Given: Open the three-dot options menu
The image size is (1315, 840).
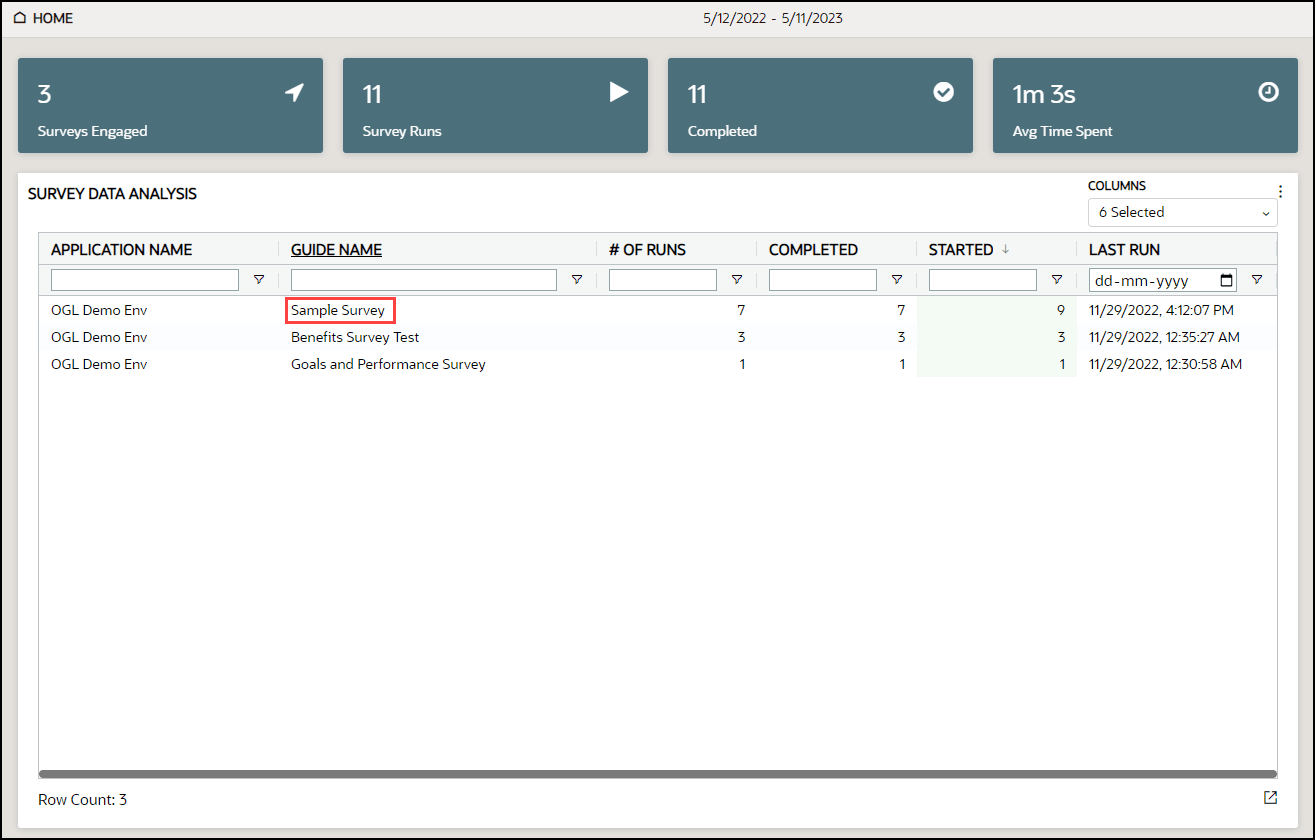Looking at the screenshot, I should [1280, 191].
